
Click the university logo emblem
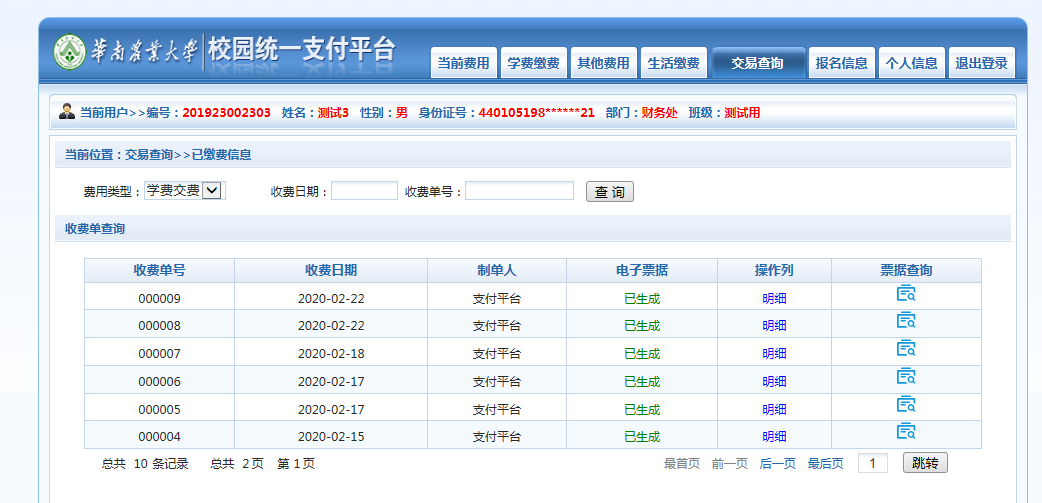coord(70,51)
